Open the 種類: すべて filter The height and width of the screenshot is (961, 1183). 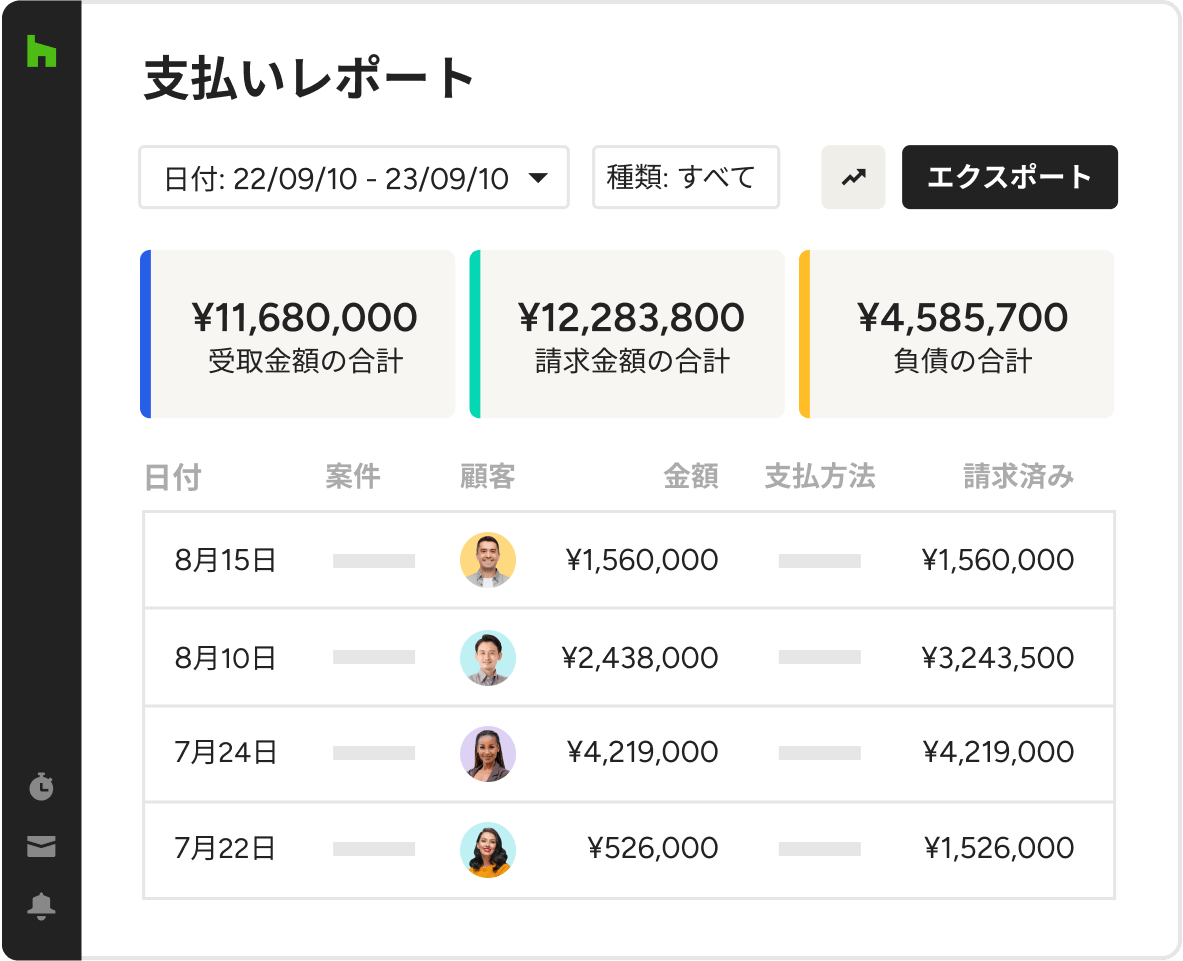point(686,177)
